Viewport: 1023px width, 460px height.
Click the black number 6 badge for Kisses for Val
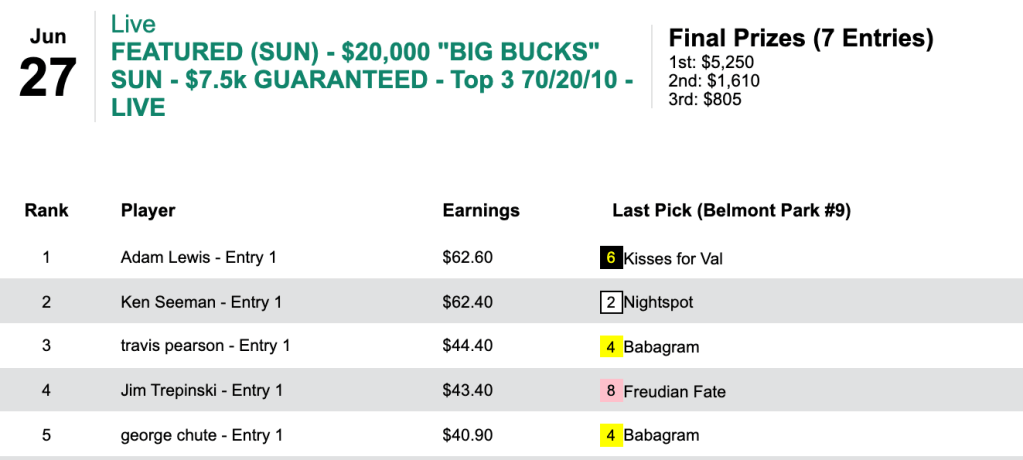coord(611,258)
